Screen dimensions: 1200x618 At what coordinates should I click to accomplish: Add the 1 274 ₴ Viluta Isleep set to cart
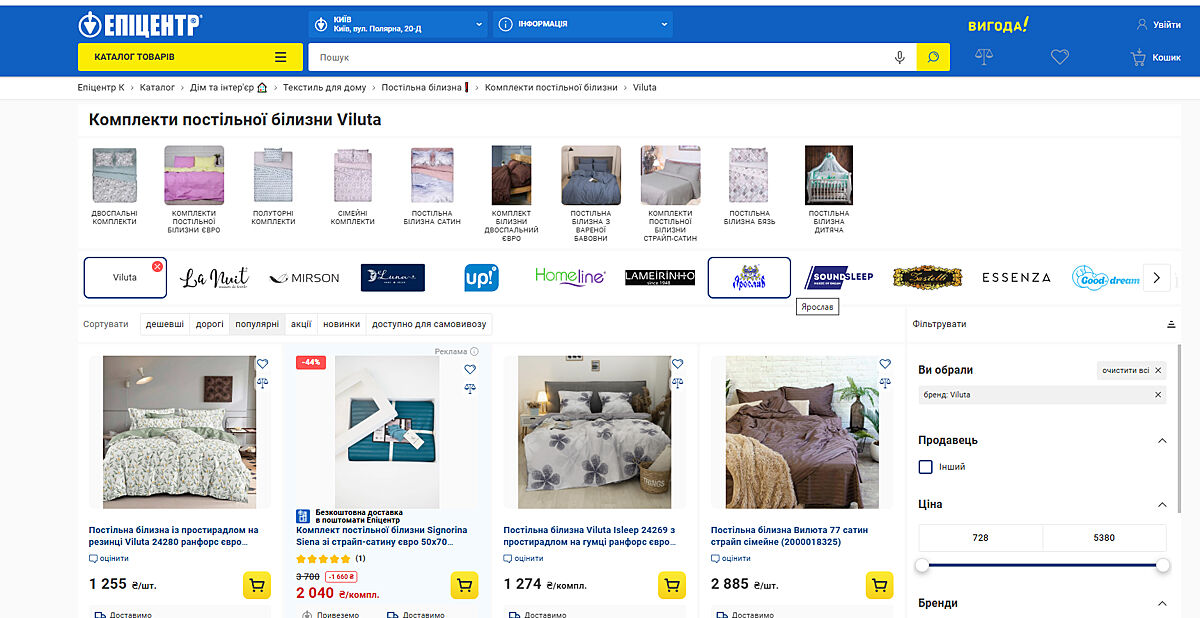(x=671, y=585)
